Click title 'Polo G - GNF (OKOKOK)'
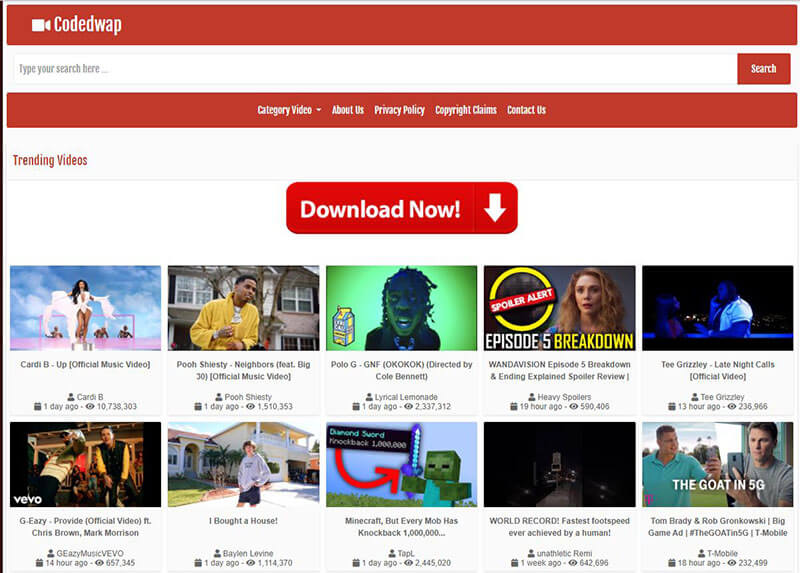The height and width of the screenshot is (573, 800). coord(402,370)
